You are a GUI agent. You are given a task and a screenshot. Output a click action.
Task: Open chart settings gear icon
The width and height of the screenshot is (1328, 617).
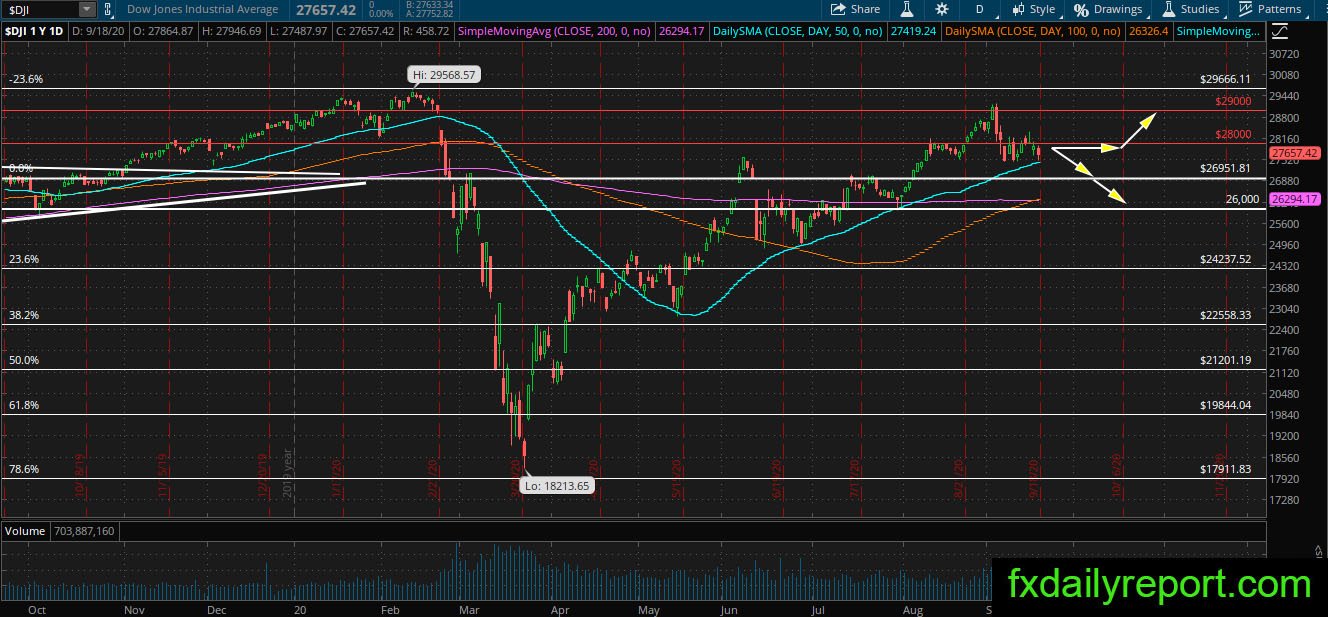(942, 9)
